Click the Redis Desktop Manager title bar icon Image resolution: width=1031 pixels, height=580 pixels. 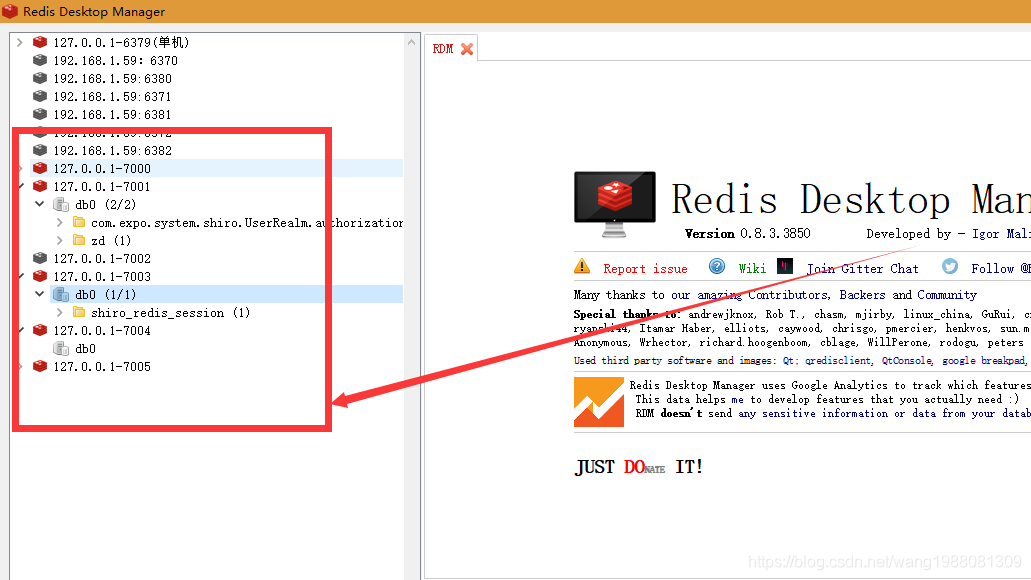[x=10, y=11]
